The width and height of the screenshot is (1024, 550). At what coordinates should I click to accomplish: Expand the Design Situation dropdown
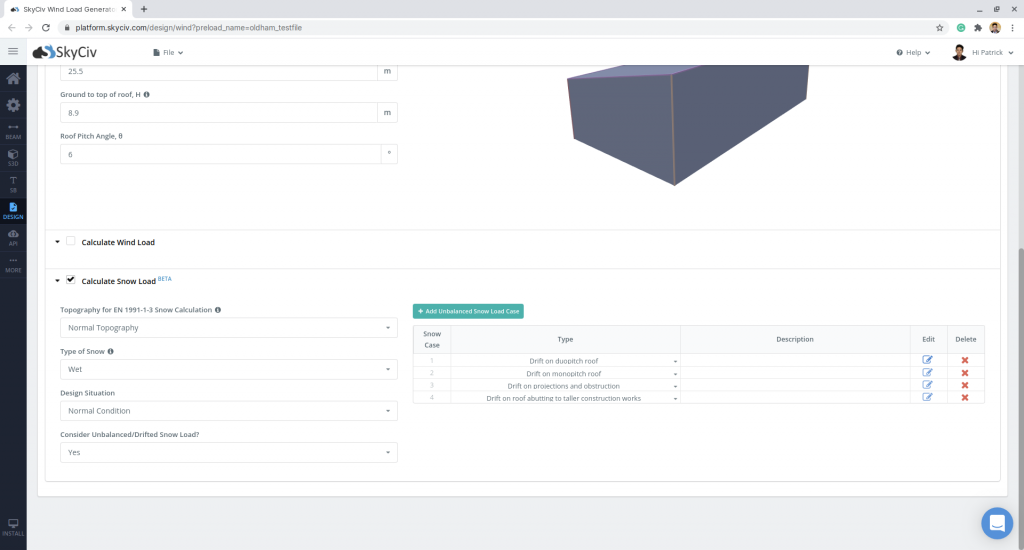(229, 411)
